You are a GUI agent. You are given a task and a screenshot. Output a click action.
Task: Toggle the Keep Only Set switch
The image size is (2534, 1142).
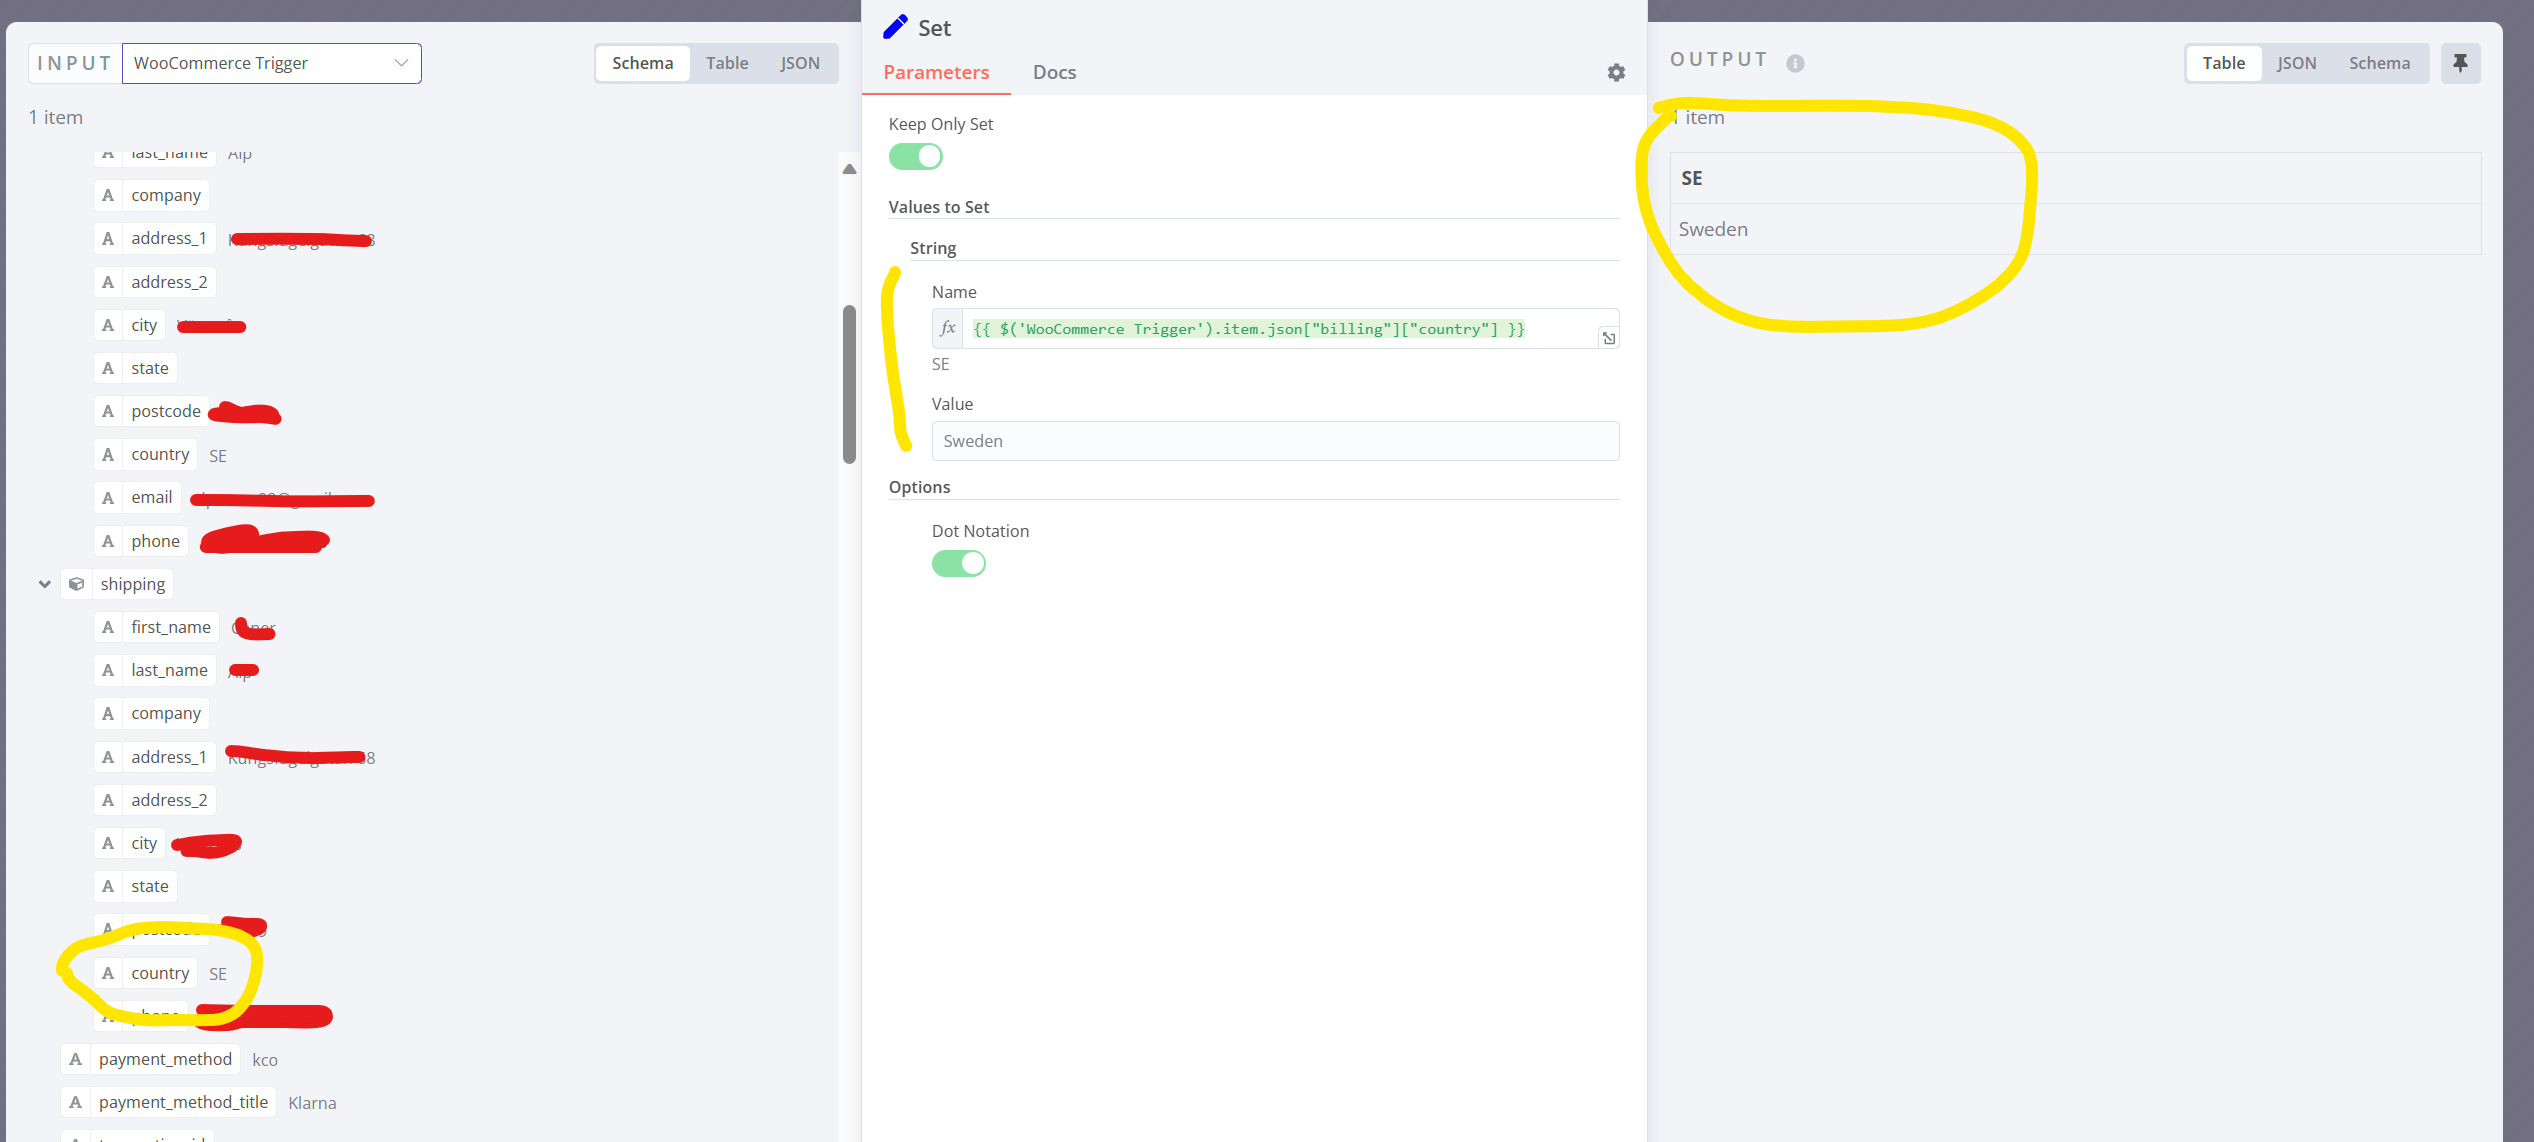[x=916, y=157]
